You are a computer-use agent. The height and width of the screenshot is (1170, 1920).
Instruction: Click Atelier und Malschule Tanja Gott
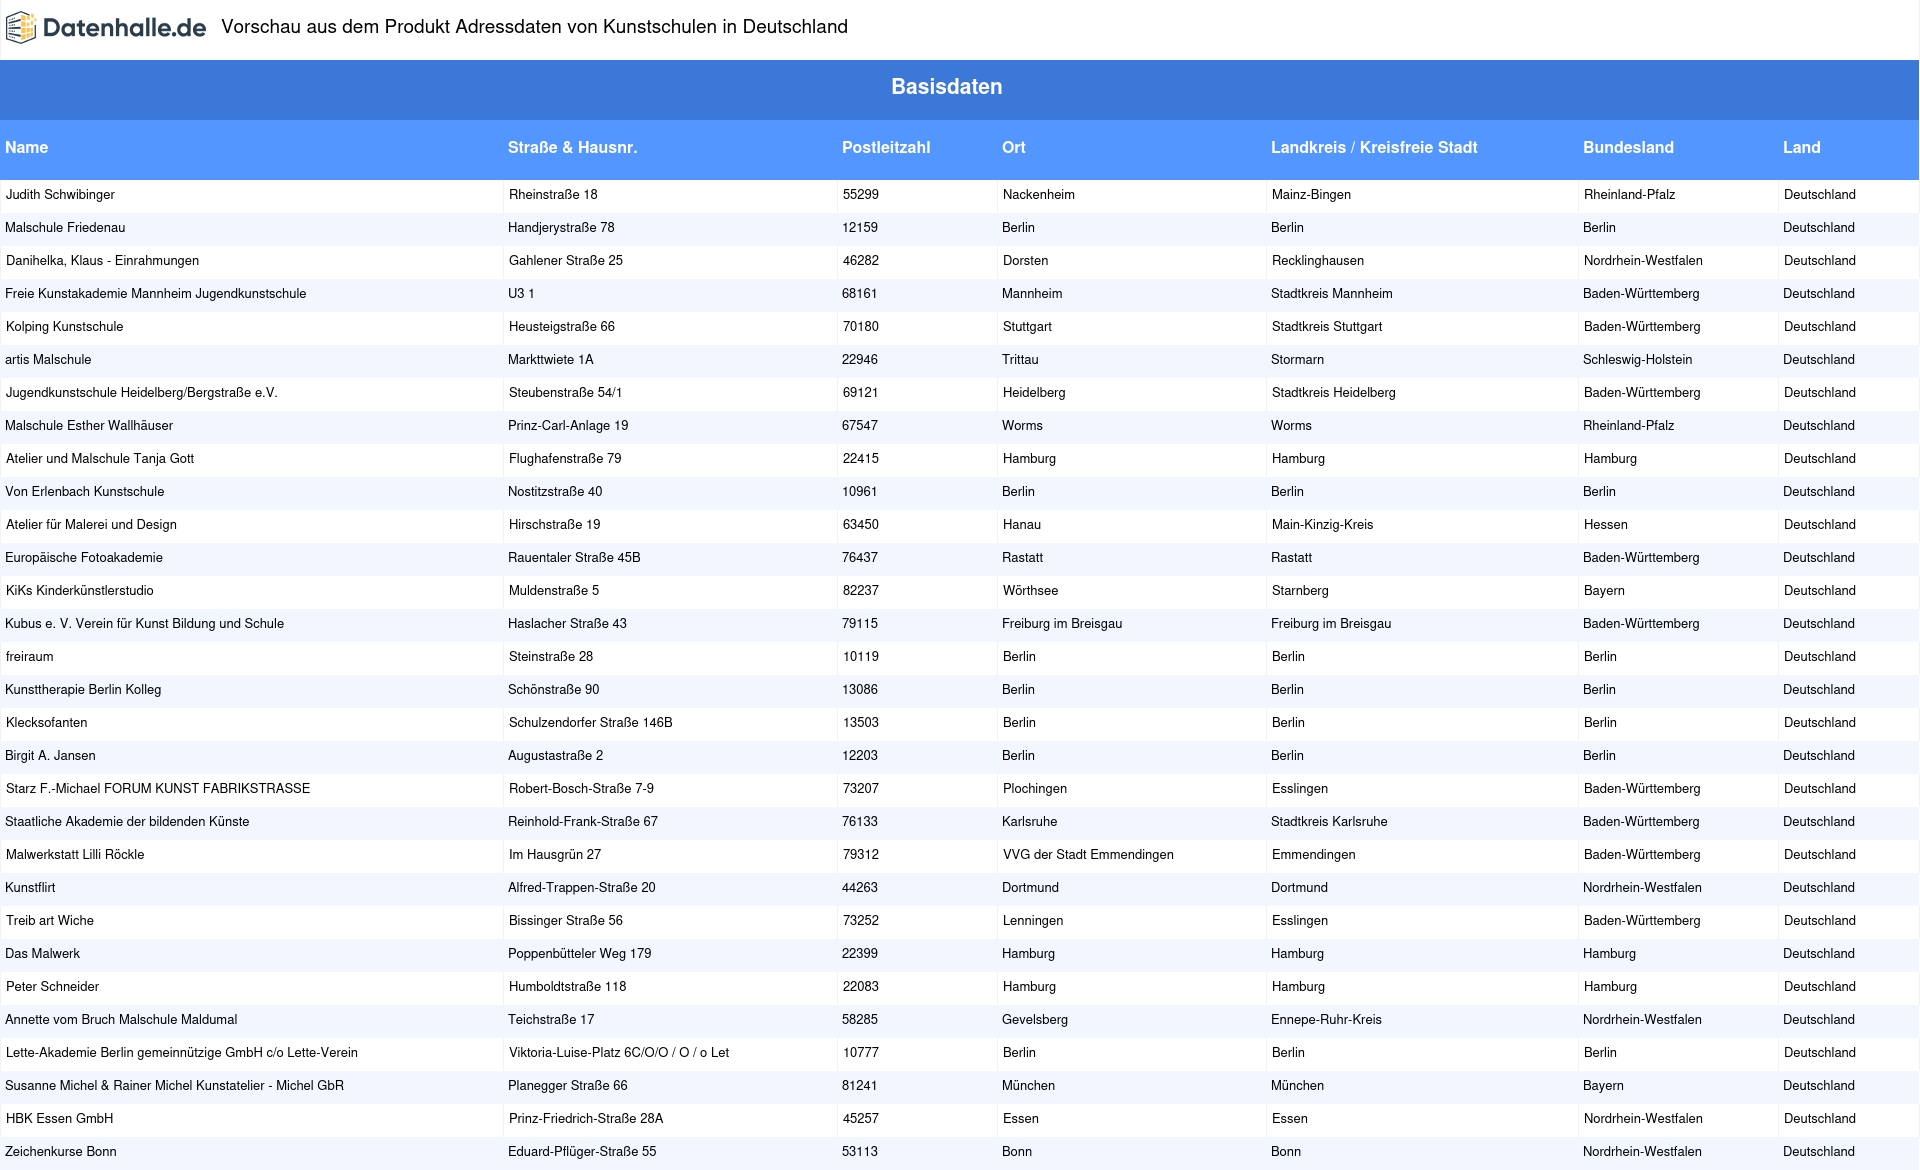[x=100, y=459]
